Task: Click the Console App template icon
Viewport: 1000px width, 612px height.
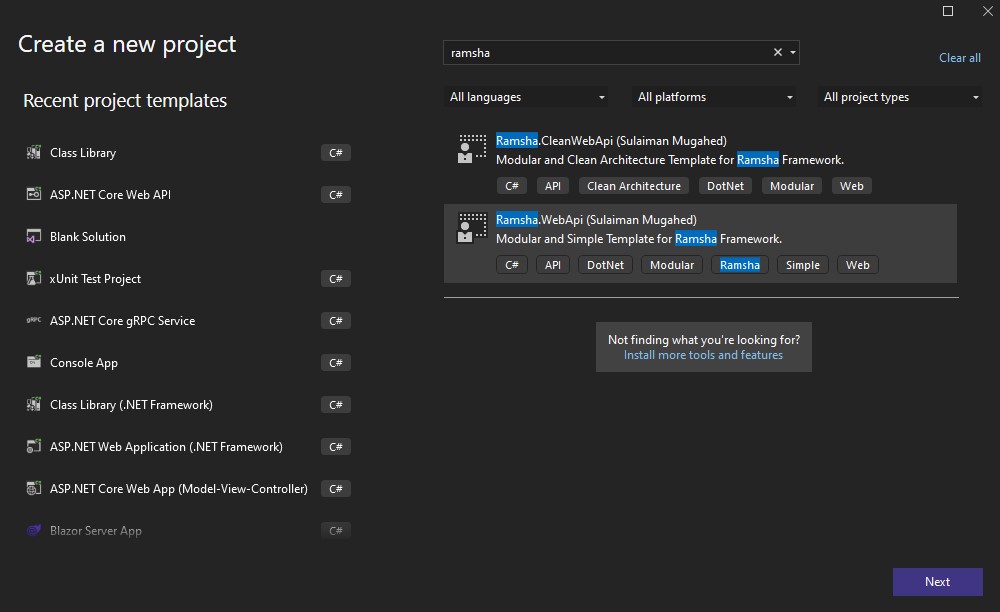Action: 33,362
